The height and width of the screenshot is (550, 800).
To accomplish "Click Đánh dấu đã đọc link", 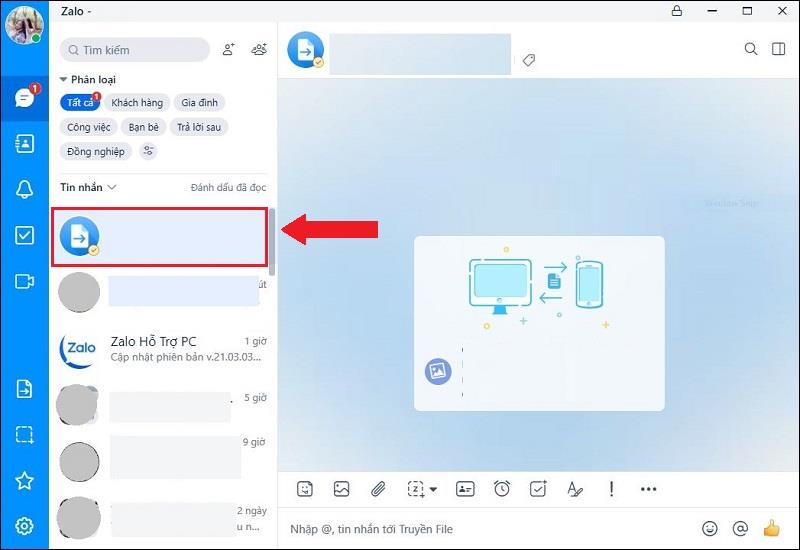I will click(228, 188).
